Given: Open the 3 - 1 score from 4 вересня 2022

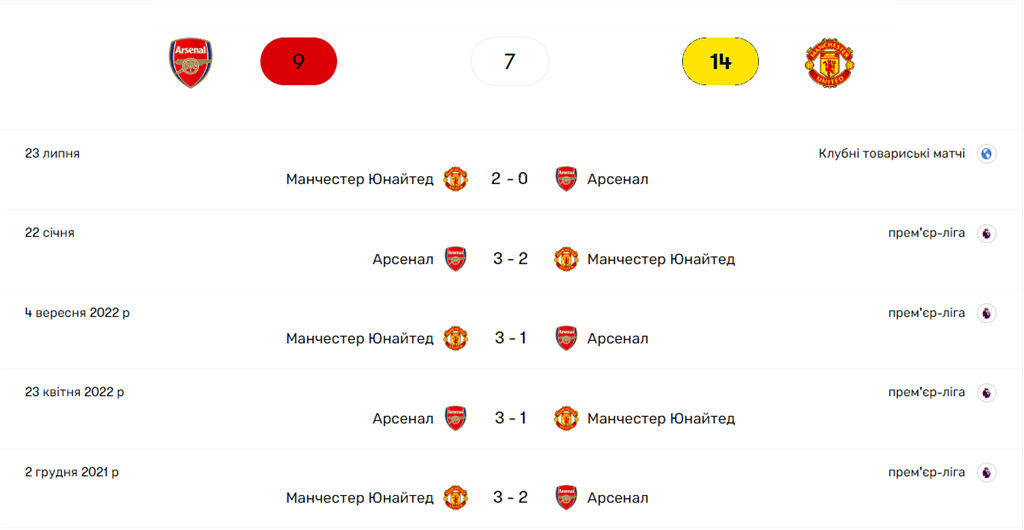Looking at the screenshot, I should click(x=510, y=338).
